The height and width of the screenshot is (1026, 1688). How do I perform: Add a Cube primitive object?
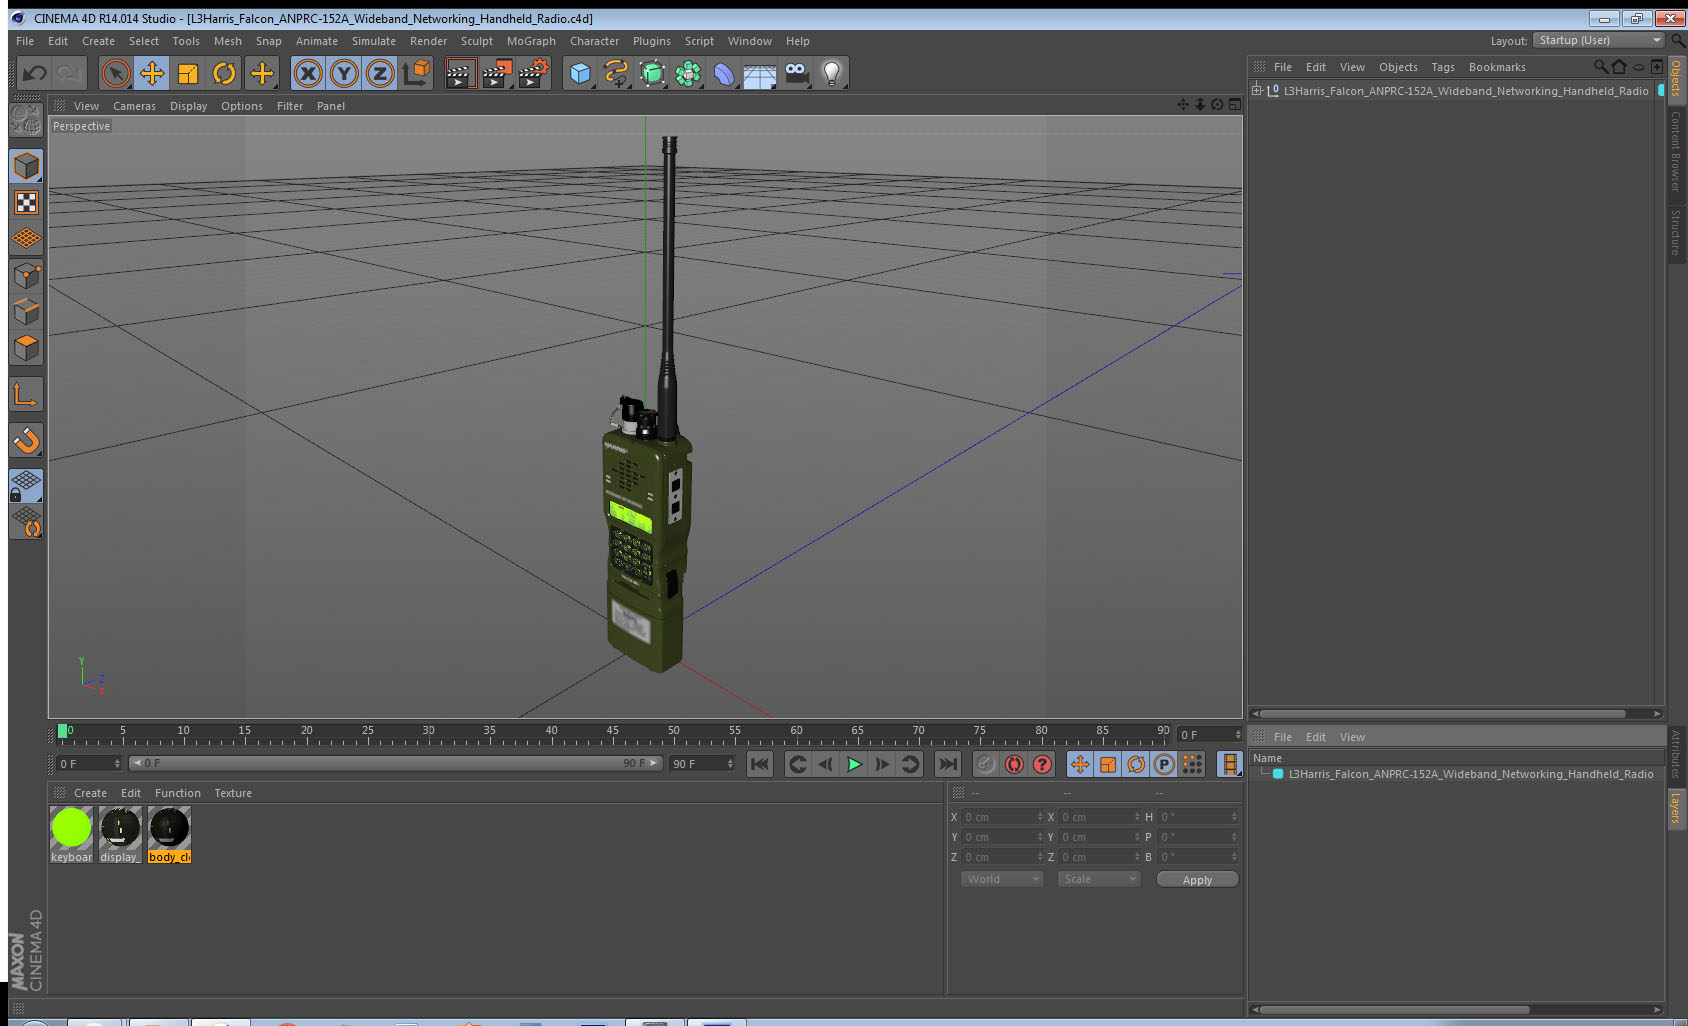tap(580, 73)
